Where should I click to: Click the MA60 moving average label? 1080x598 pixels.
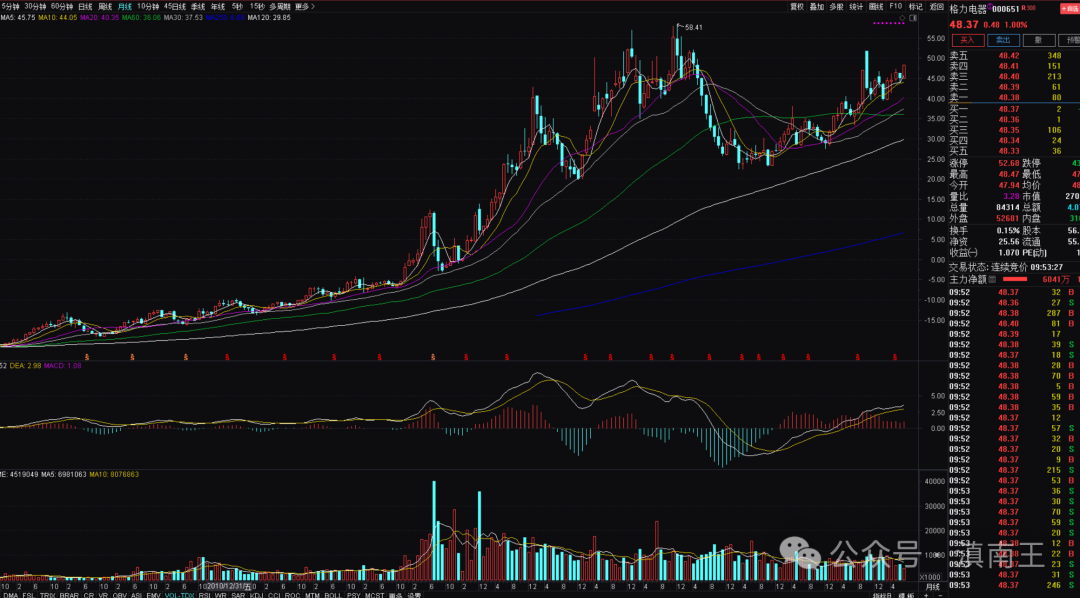click(x=141, y=17)
